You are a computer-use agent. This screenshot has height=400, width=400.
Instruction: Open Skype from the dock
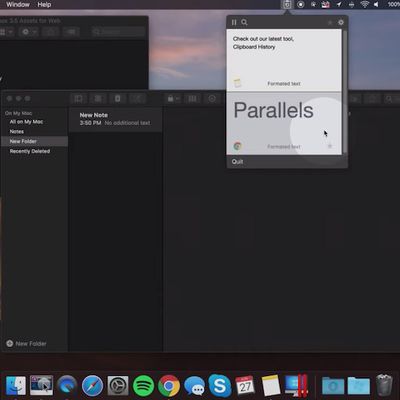(220, 386)
